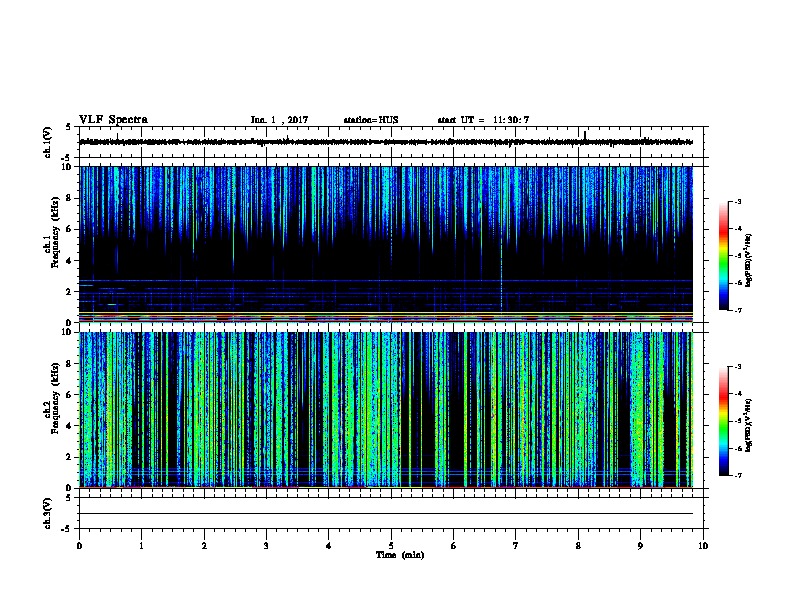Click the time axis tick label '10'
This screenshot has width=792, height=612.
703,545
